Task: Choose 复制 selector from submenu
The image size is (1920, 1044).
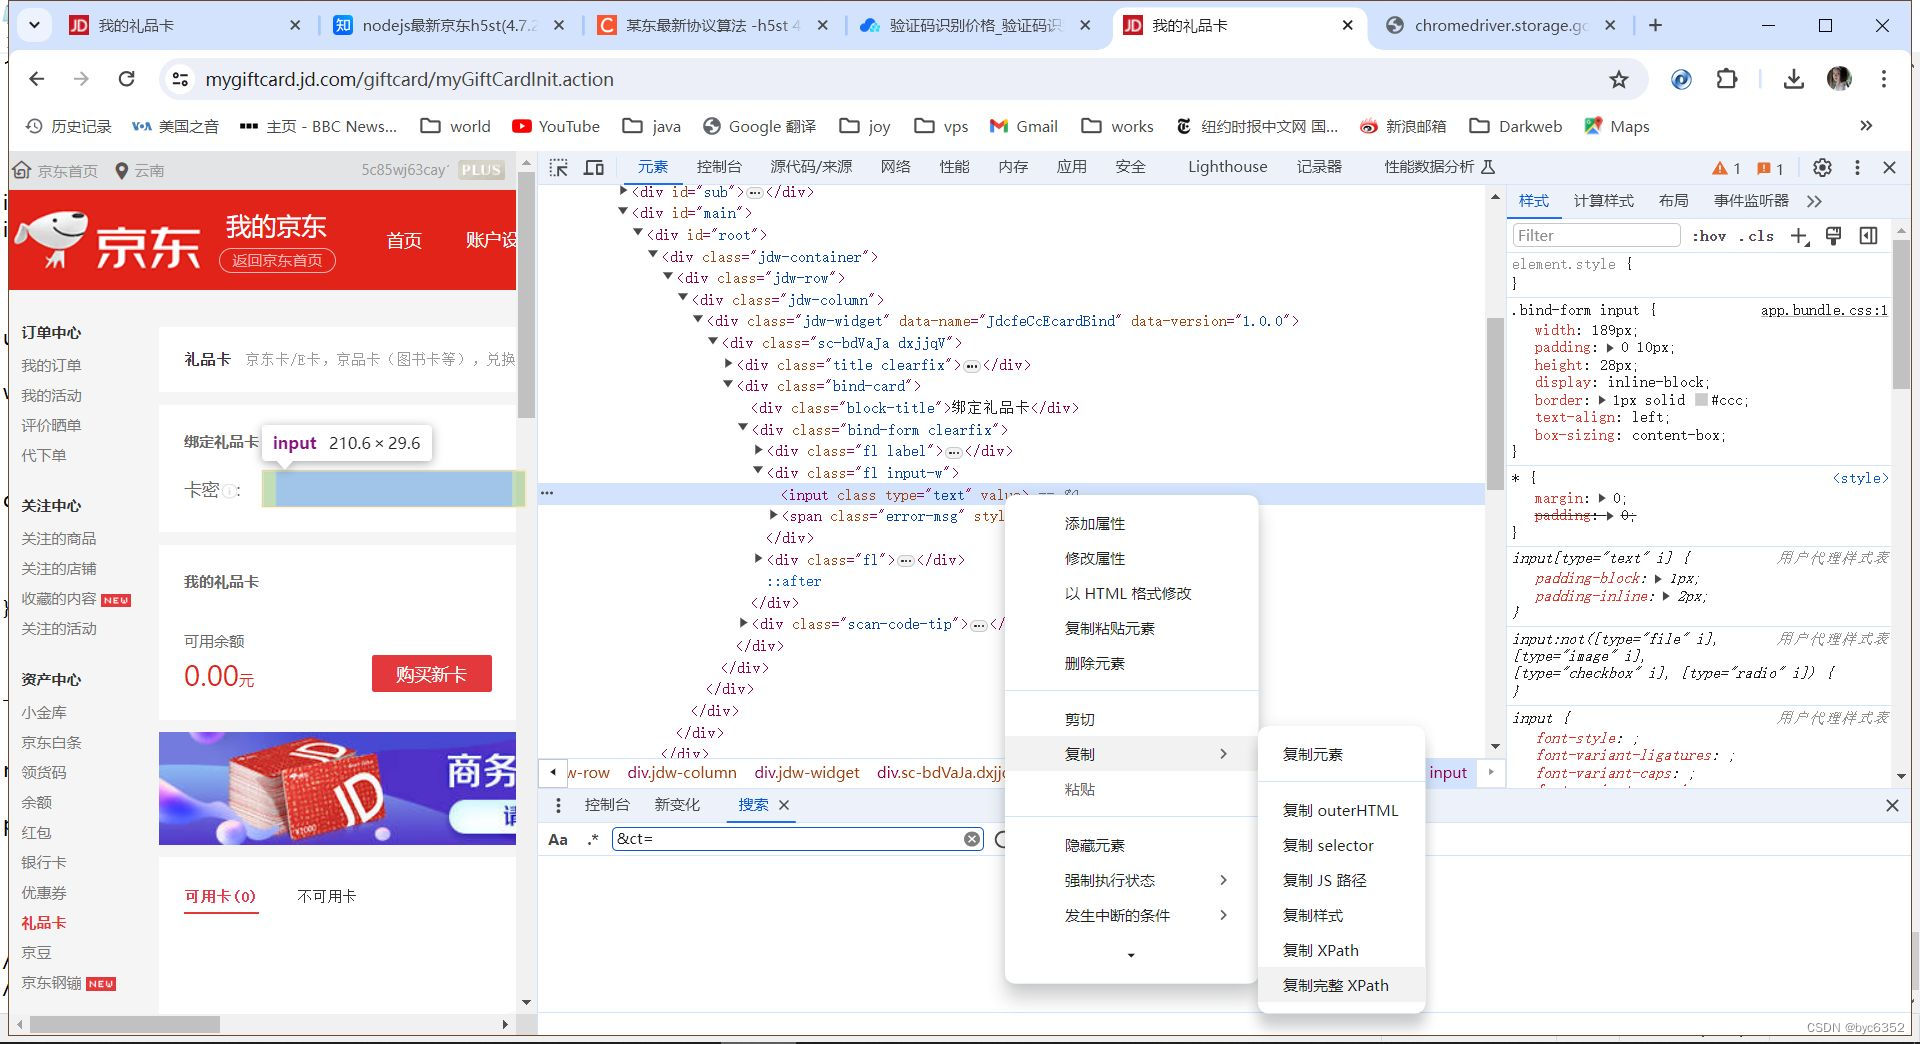Action: [1341, 845]
